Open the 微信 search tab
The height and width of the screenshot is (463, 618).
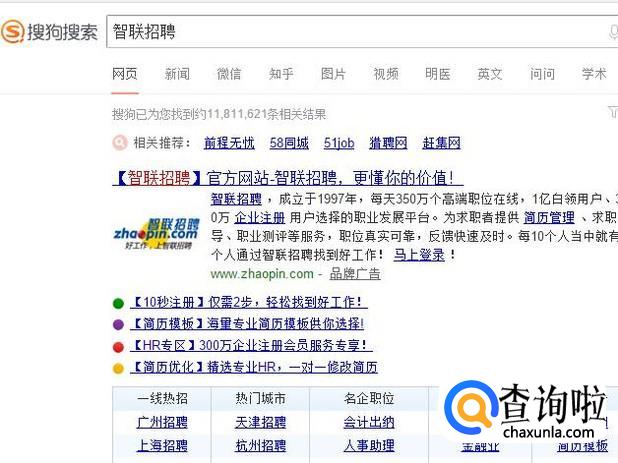229,74
